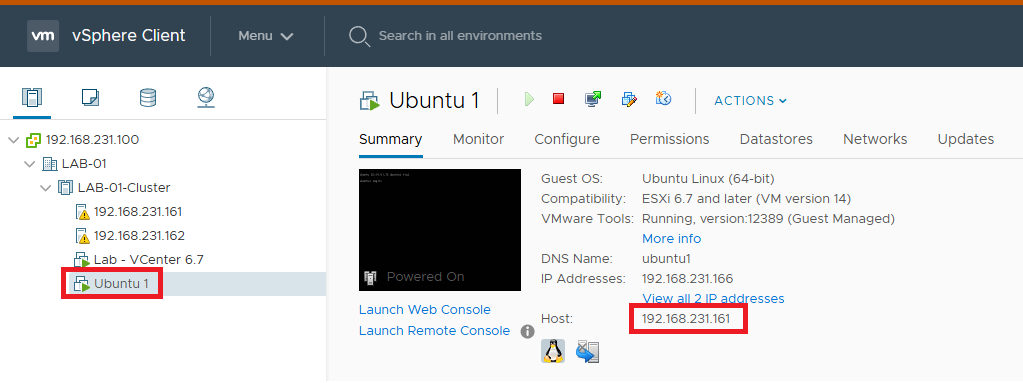Power on the VM with green play icon

tap(529, 99)
